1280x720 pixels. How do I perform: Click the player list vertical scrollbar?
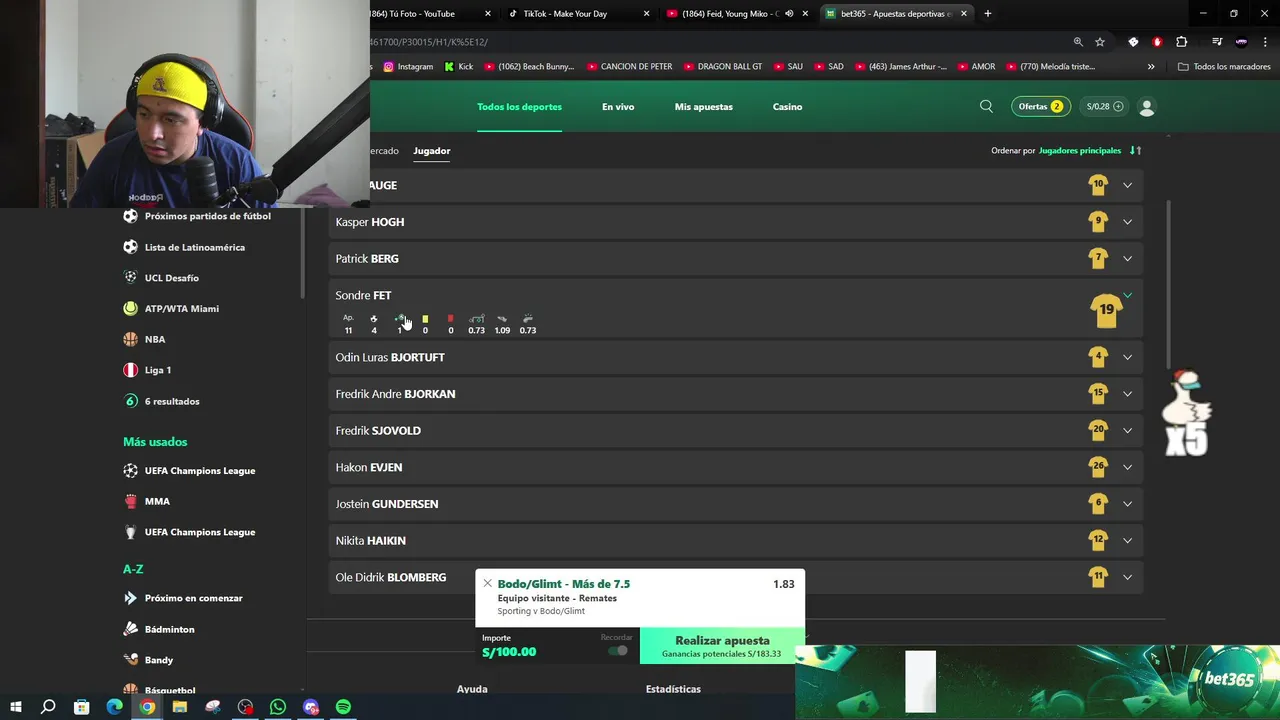coord(1168,284)
